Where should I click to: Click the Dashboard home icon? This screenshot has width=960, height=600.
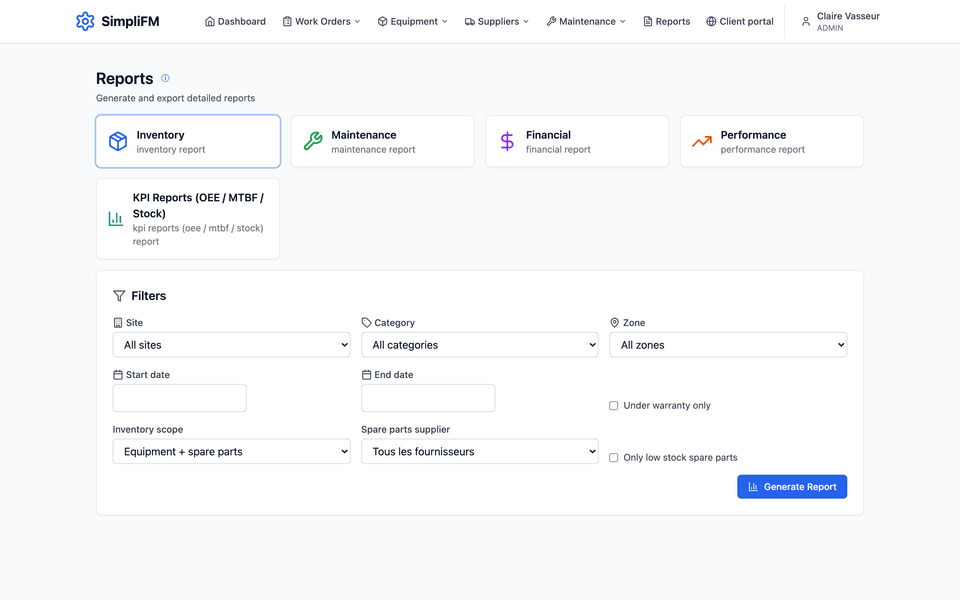[x=209, y=21]
